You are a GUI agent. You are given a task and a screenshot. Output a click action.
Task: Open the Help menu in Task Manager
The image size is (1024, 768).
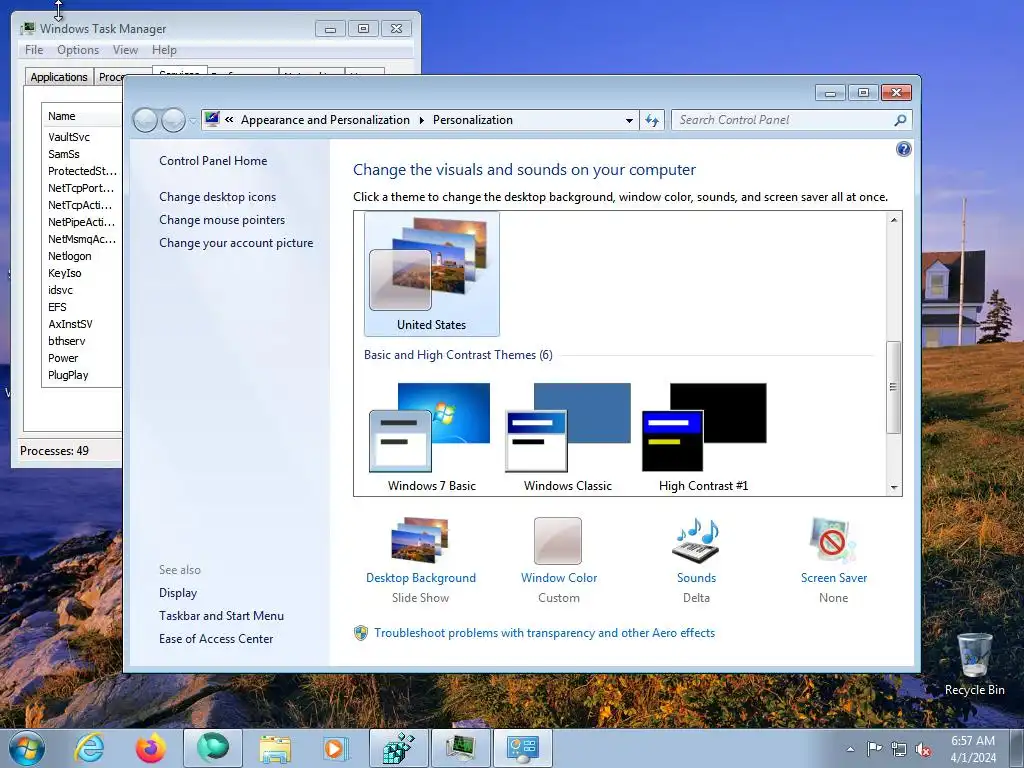(x=164, y=50)
